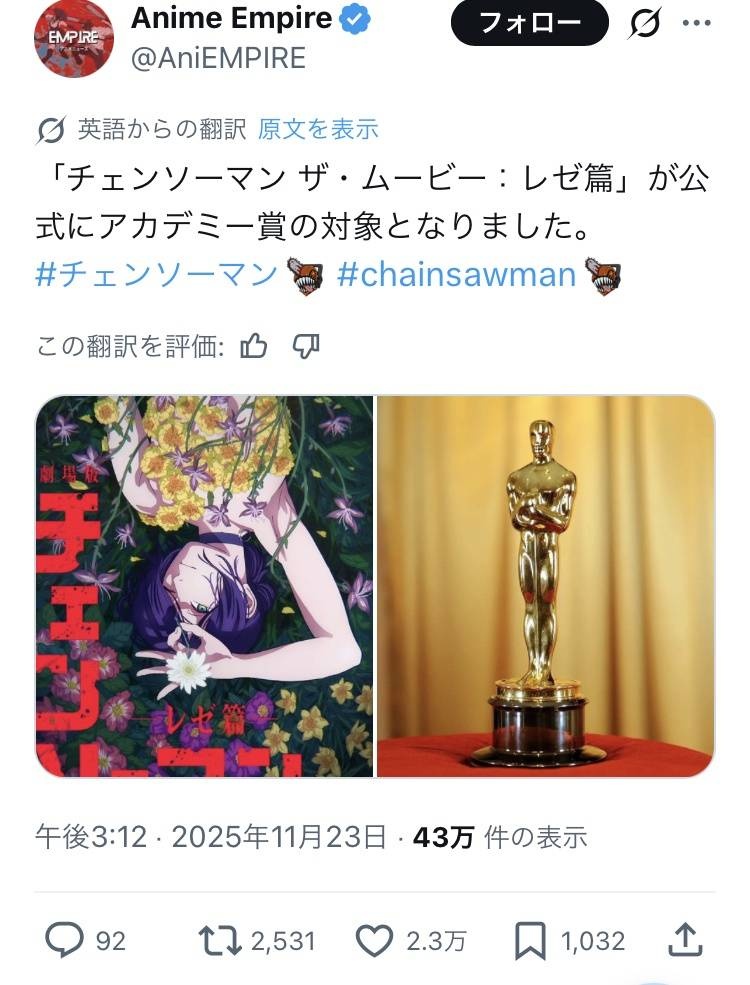The image size is (750, 985).
Task: Share the post with the share icon
Action: pos(684,940)
